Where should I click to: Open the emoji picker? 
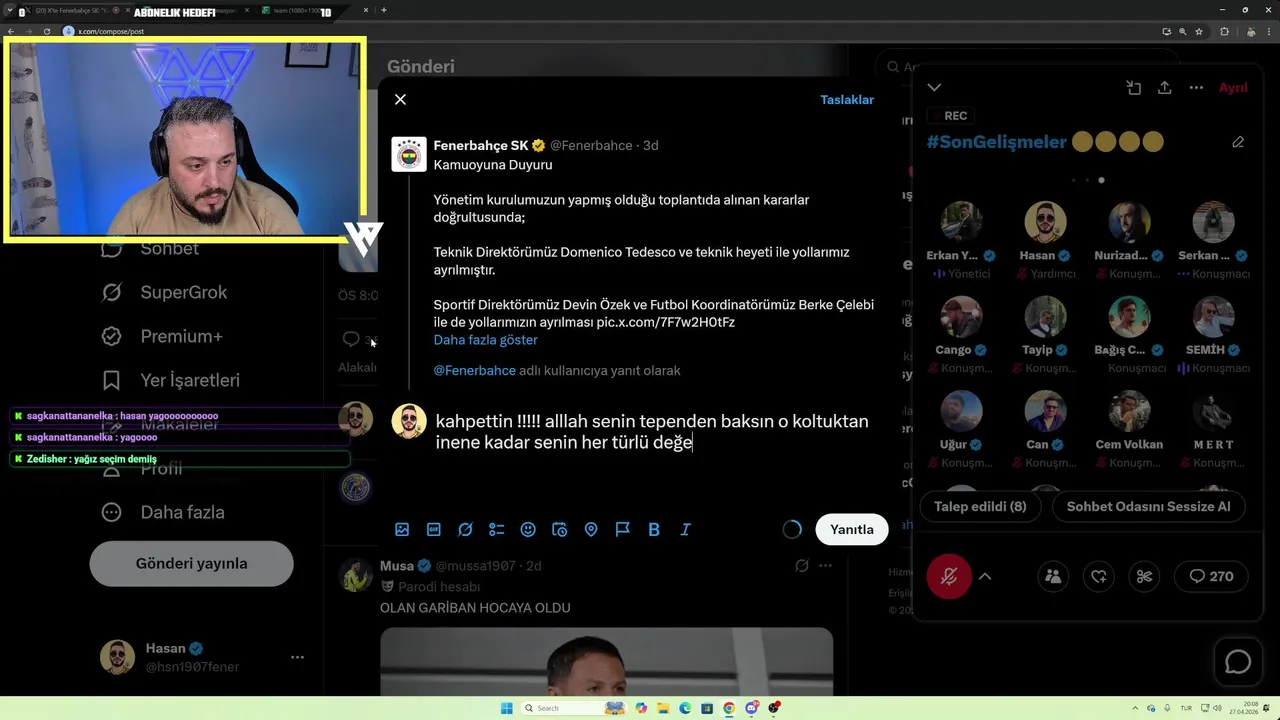(528, 529)
